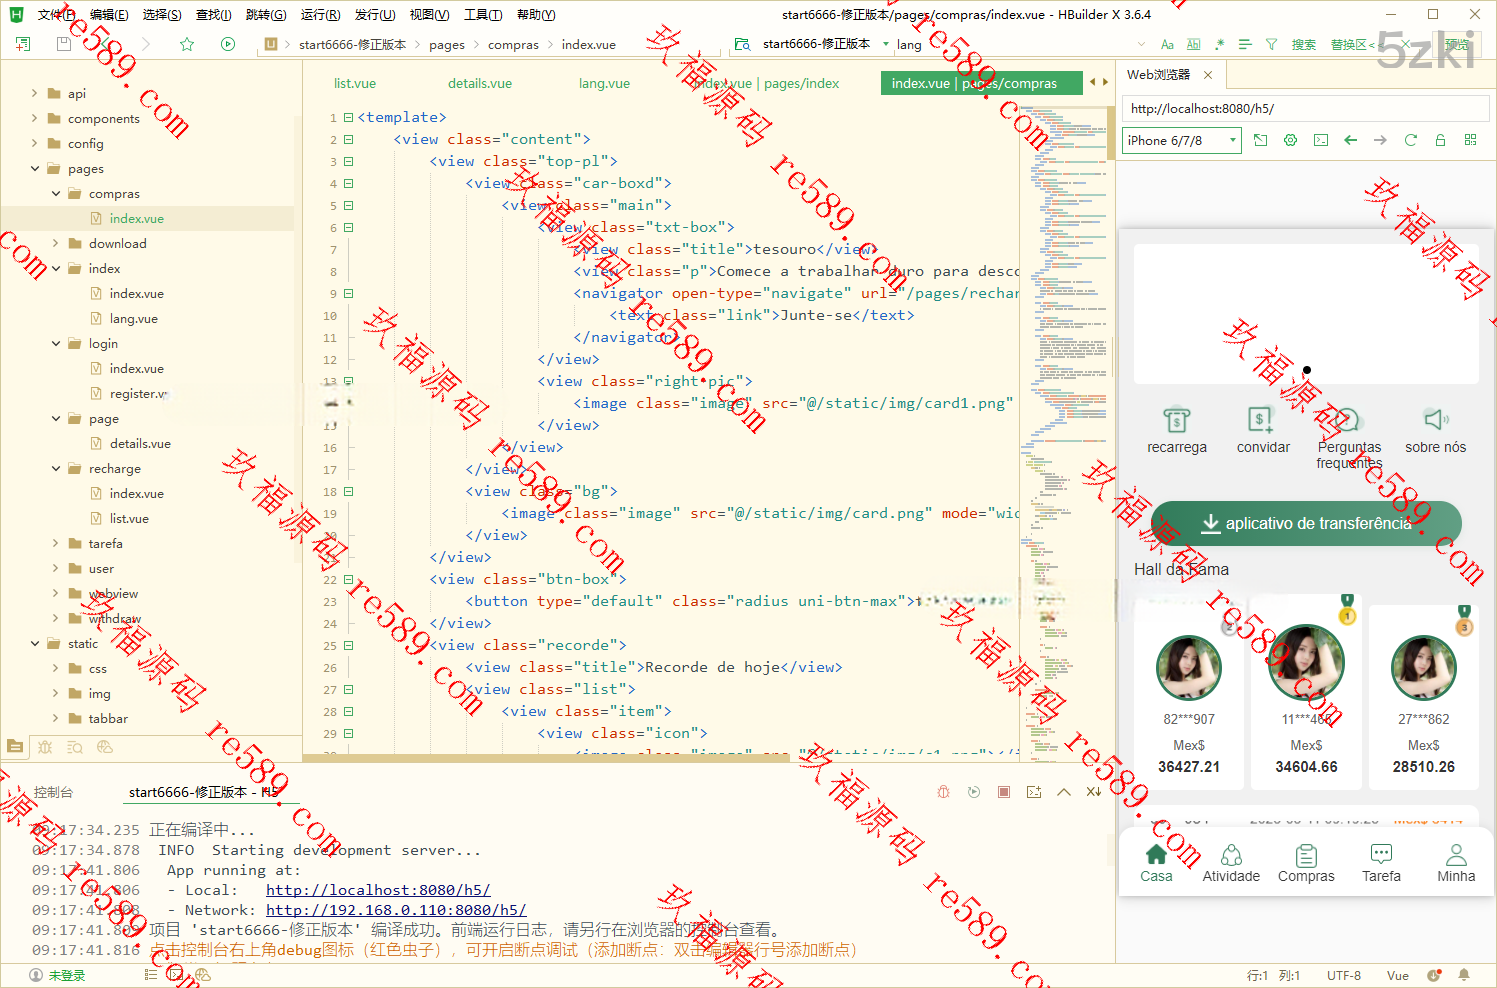Switch to the details.vue editor tab

coord(480,84)
